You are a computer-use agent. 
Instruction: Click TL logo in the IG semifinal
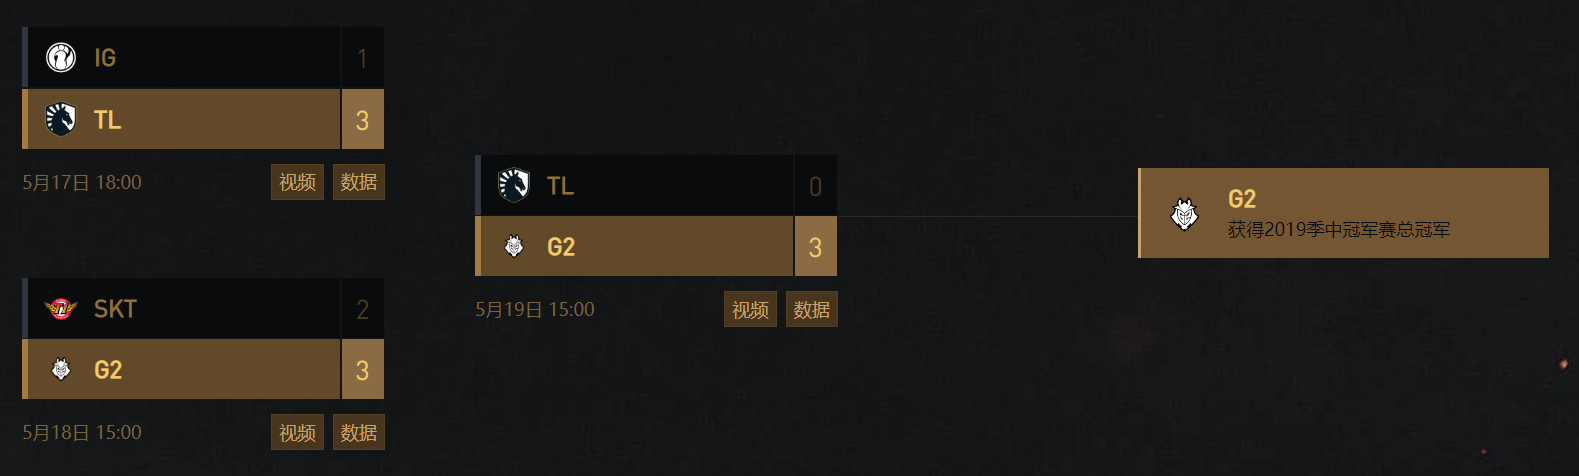(61, 120)
